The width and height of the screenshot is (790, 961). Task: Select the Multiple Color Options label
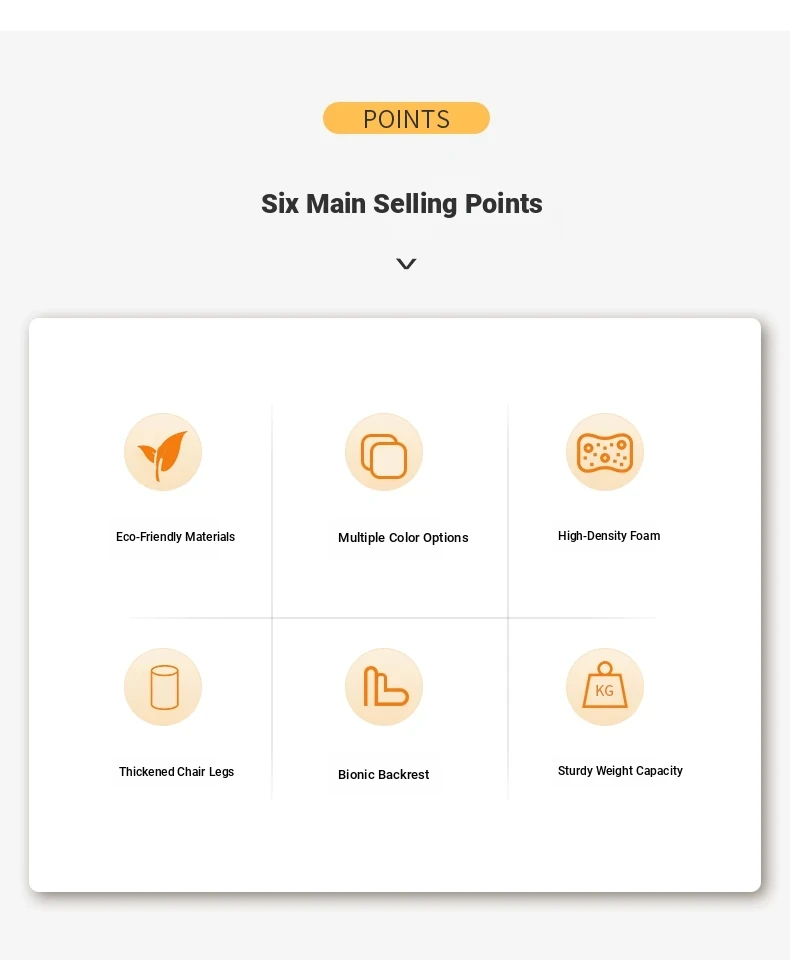[403, 537]
